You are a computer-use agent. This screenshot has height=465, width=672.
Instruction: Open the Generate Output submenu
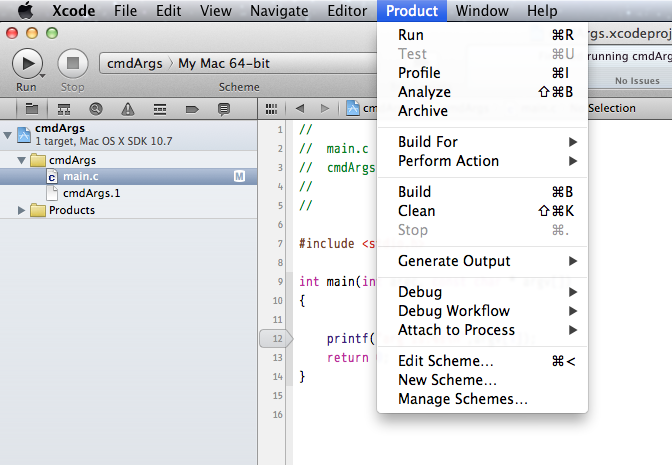click(482, 261)
